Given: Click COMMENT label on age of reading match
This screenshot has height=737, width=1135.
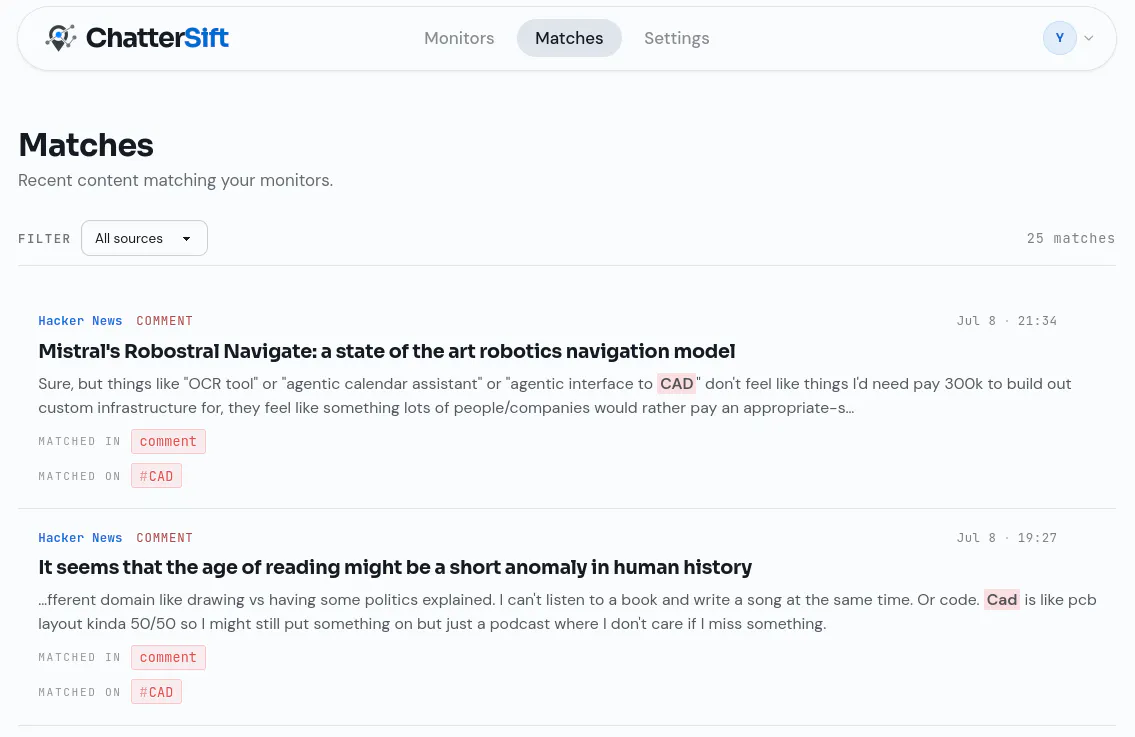Looking at the screenshot, I should tap(164, 538).
